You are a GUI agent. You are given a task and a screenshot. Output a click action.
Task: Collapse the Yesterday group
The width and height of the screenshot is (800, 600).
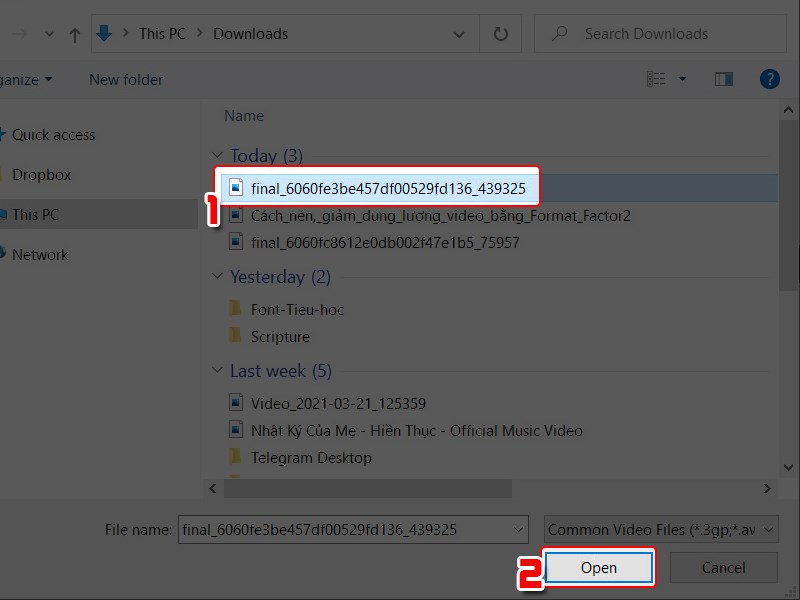coord(218,277)
